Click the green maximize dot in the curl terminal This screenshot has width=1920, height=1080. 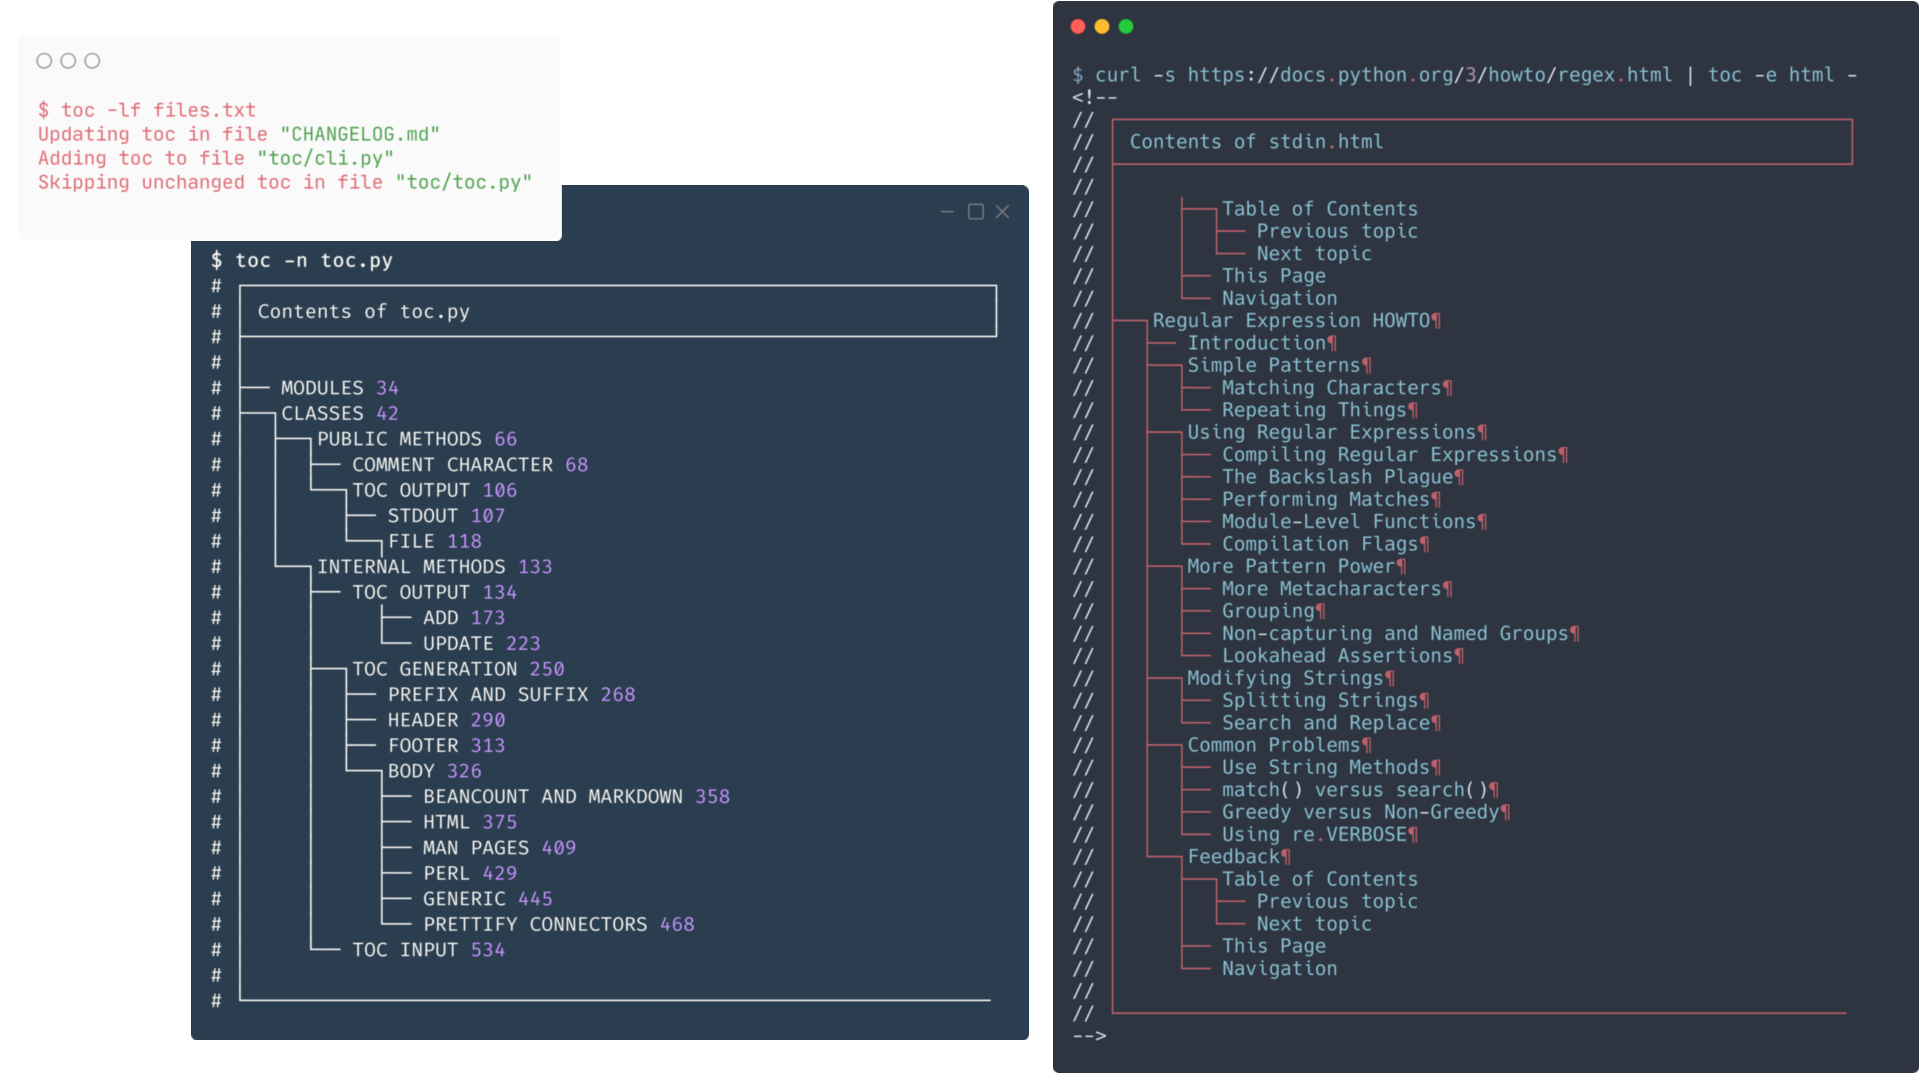point(1126,27)
